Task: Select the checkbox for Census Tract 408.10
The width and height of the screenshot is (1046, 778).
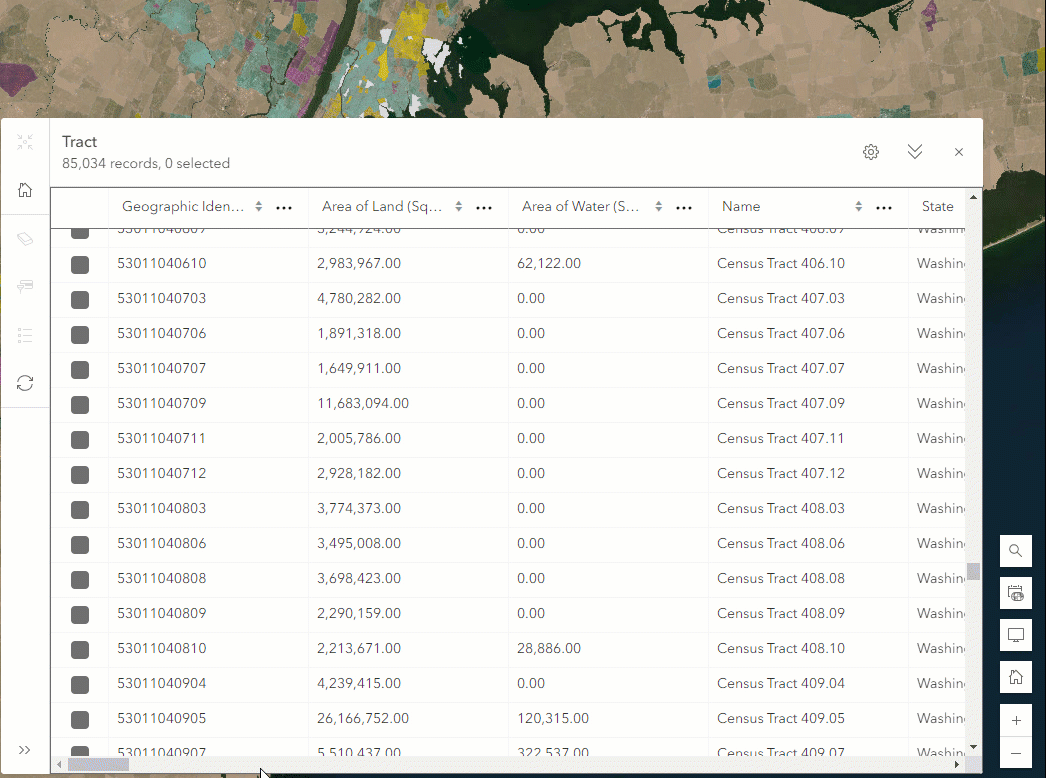Action: (79, 649)
